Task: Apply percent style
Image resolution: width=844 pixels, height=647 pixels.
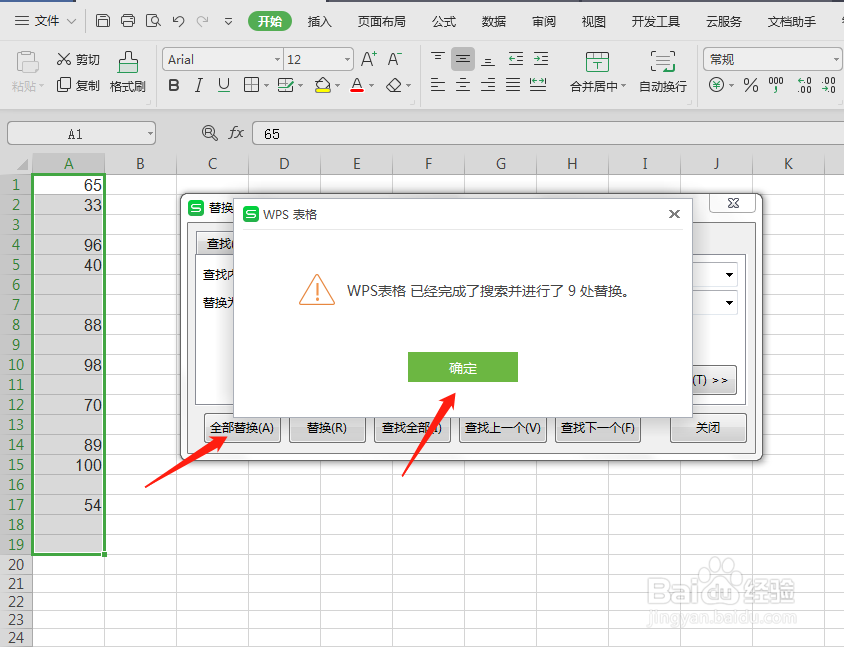Action: 751,85
